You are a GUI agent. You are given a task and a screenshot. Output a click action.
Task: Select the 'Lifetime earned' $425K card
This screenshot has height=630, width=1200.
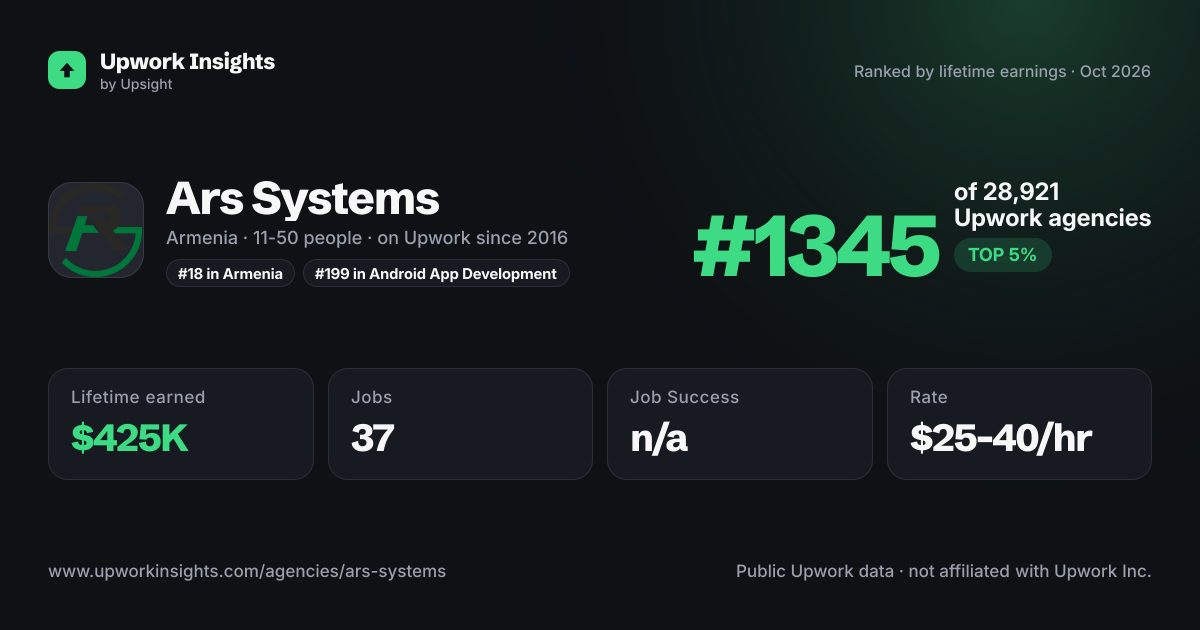pos(181,424)
